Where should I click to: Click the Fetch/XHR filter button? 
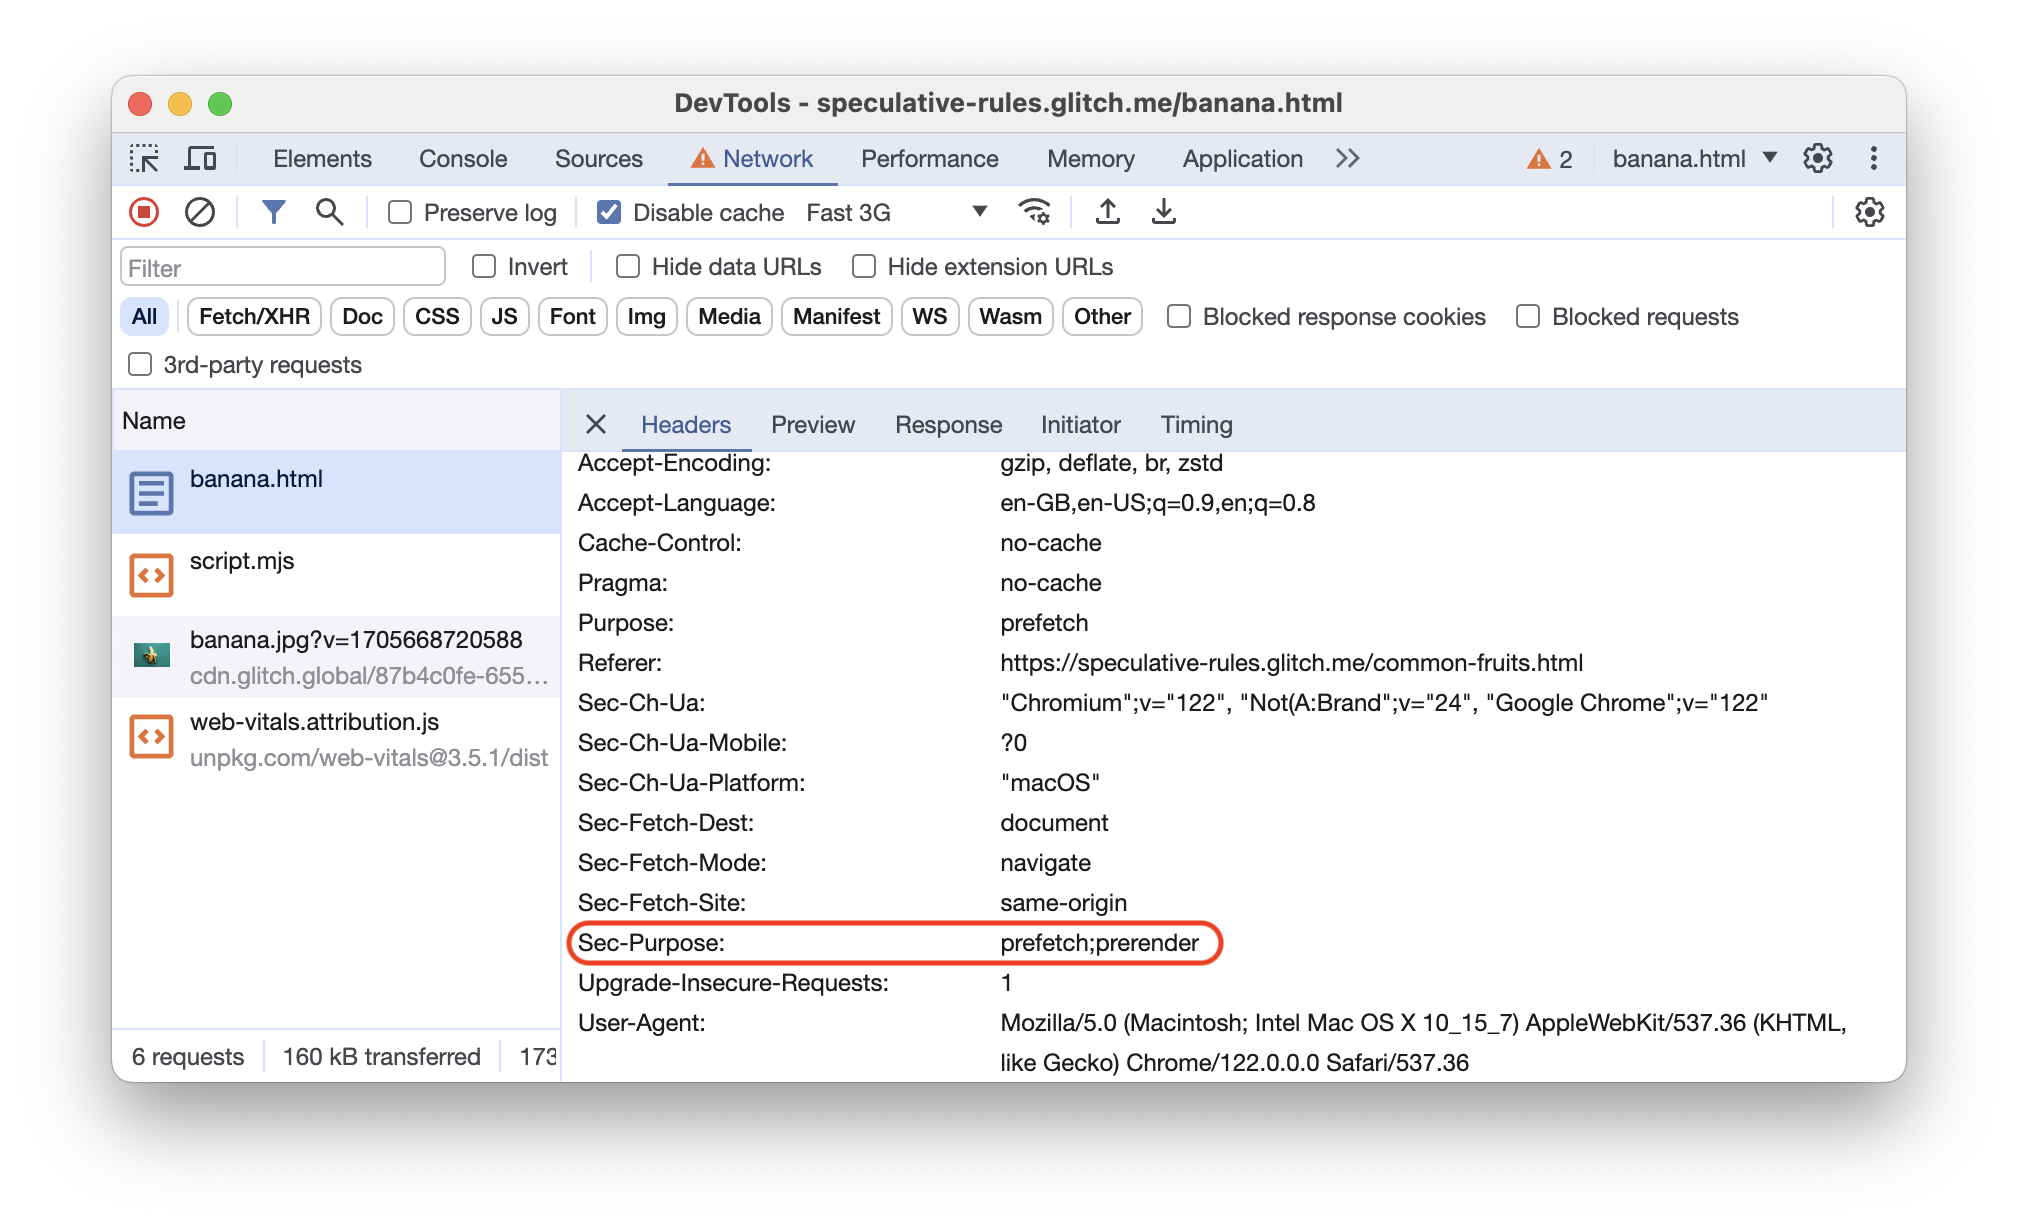pyautogui.click(x=255, y=317)
